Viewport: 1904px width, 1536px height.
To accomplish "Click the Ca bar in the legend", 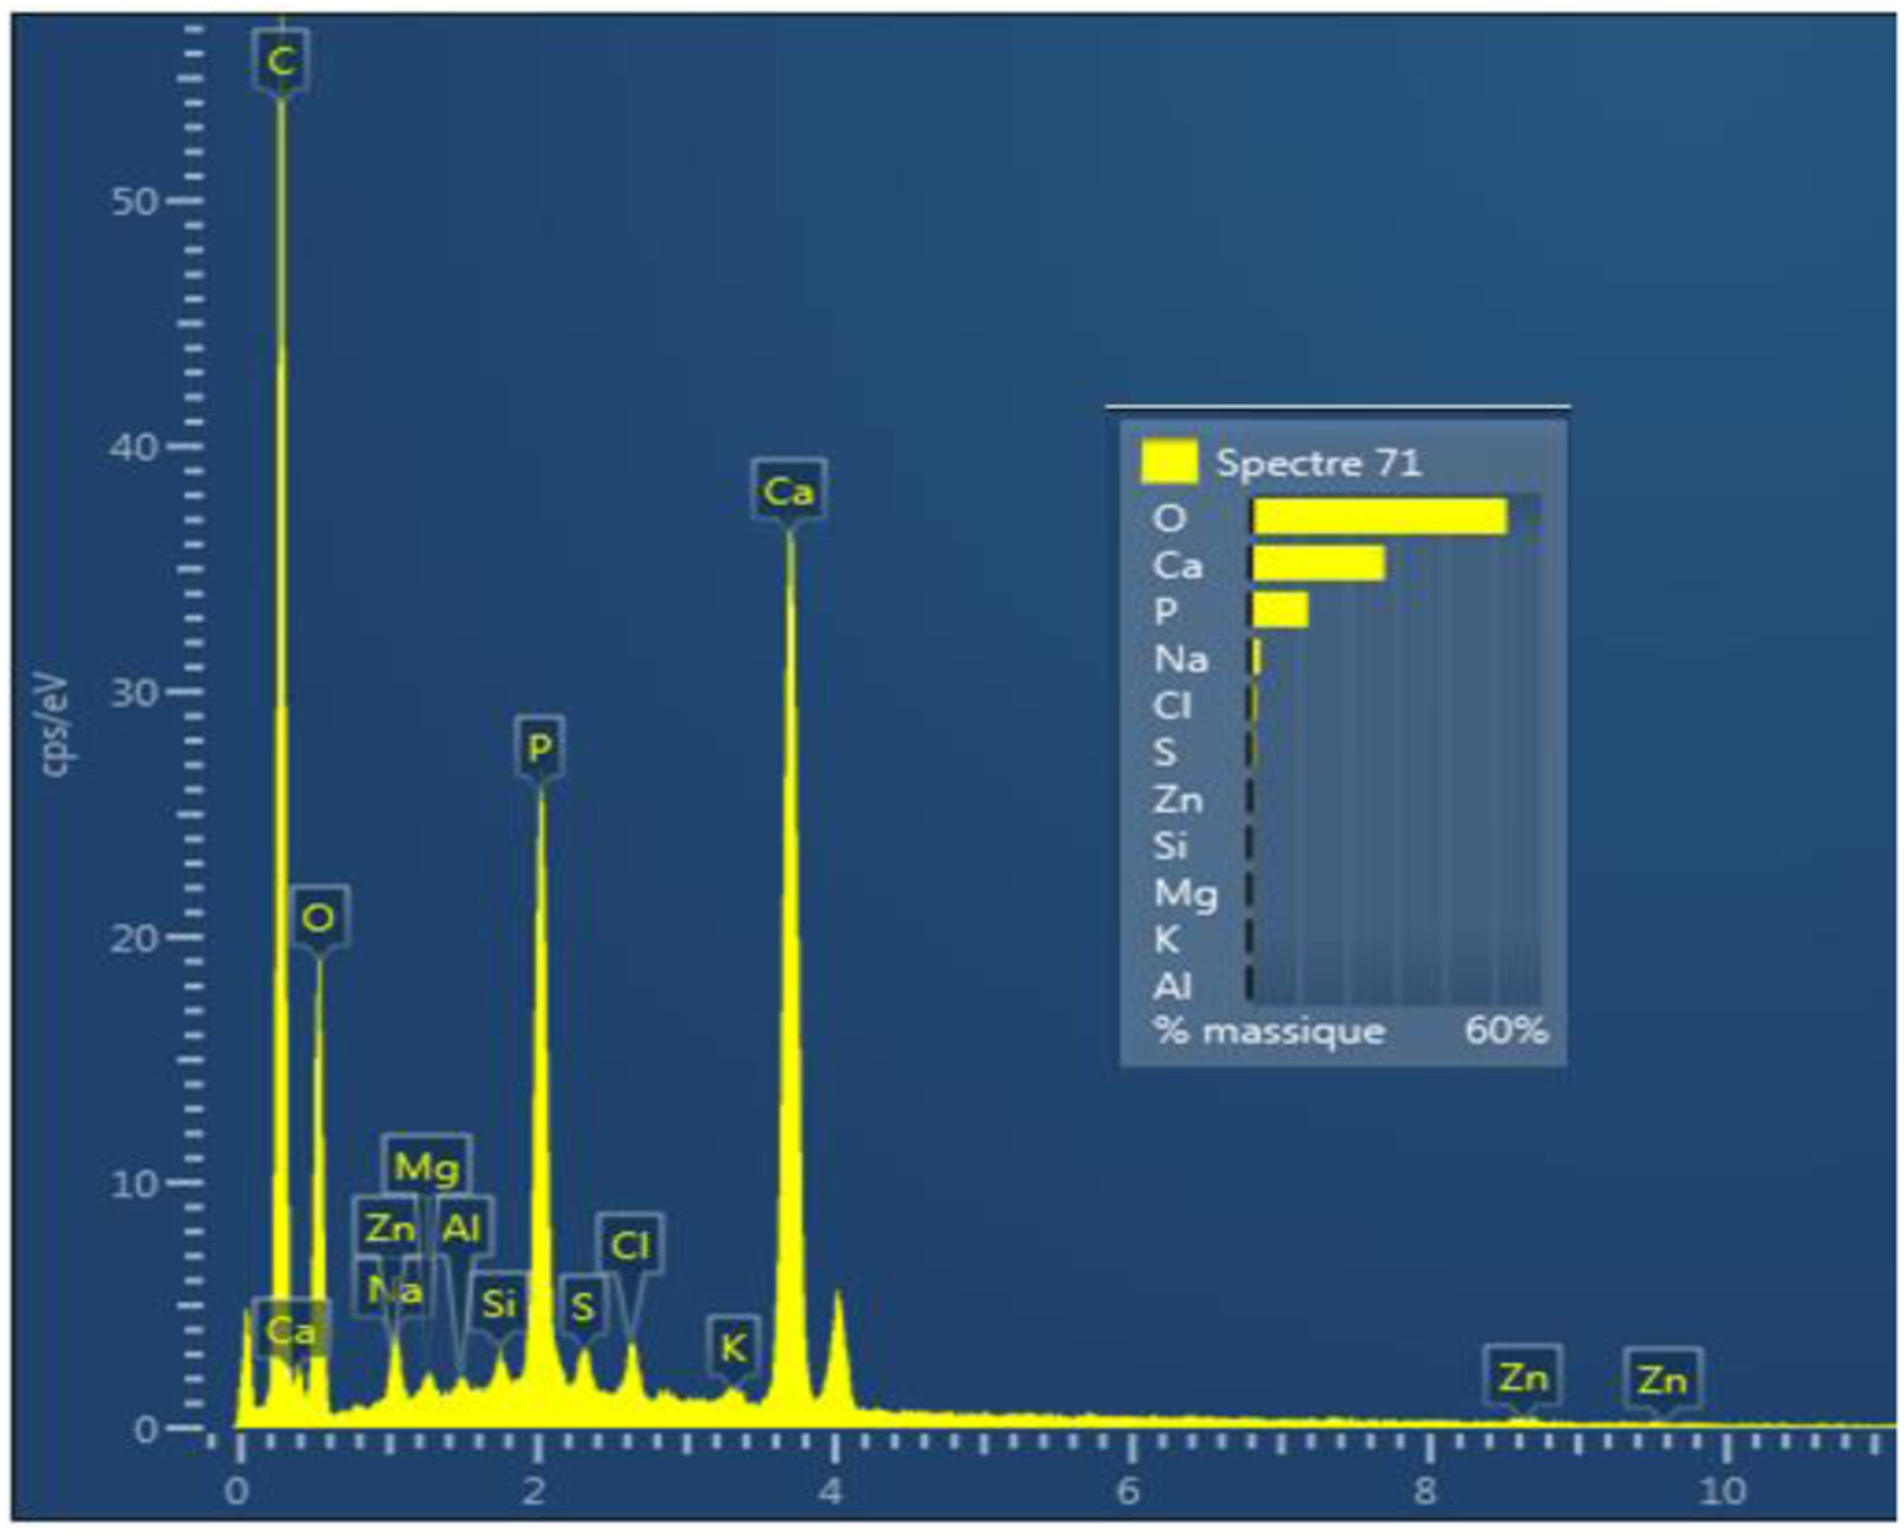I will 1319,563.
